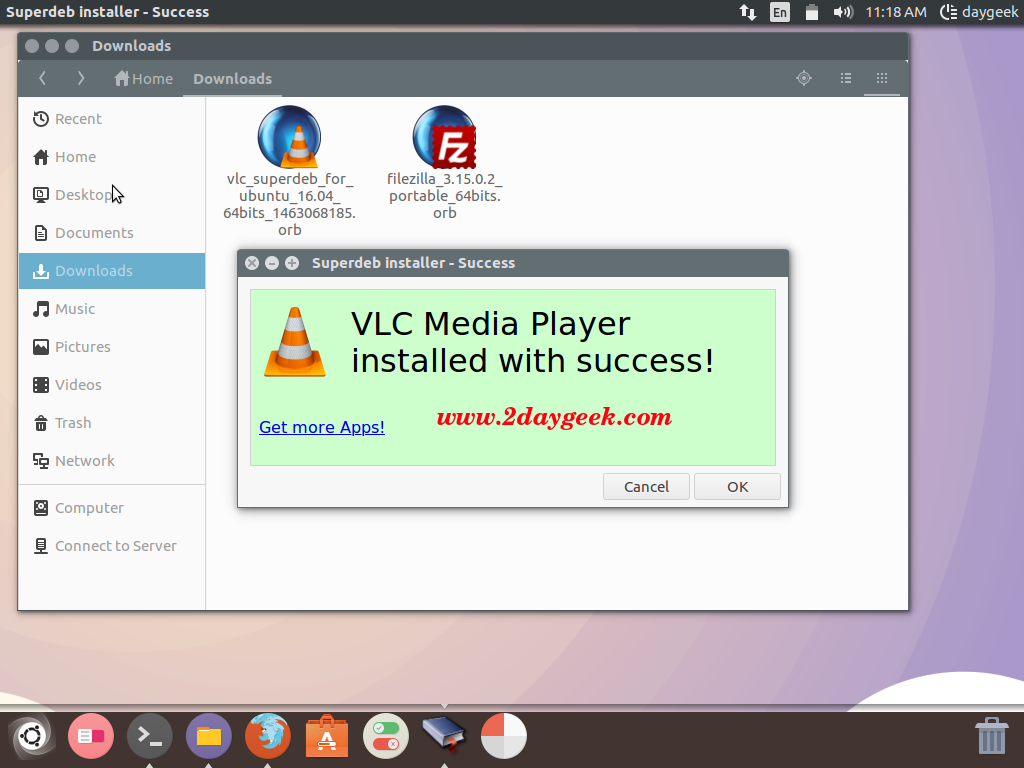Screen dimensions: 1024x768
Task: Open the Trash bin in the dock
Action: 991,736
